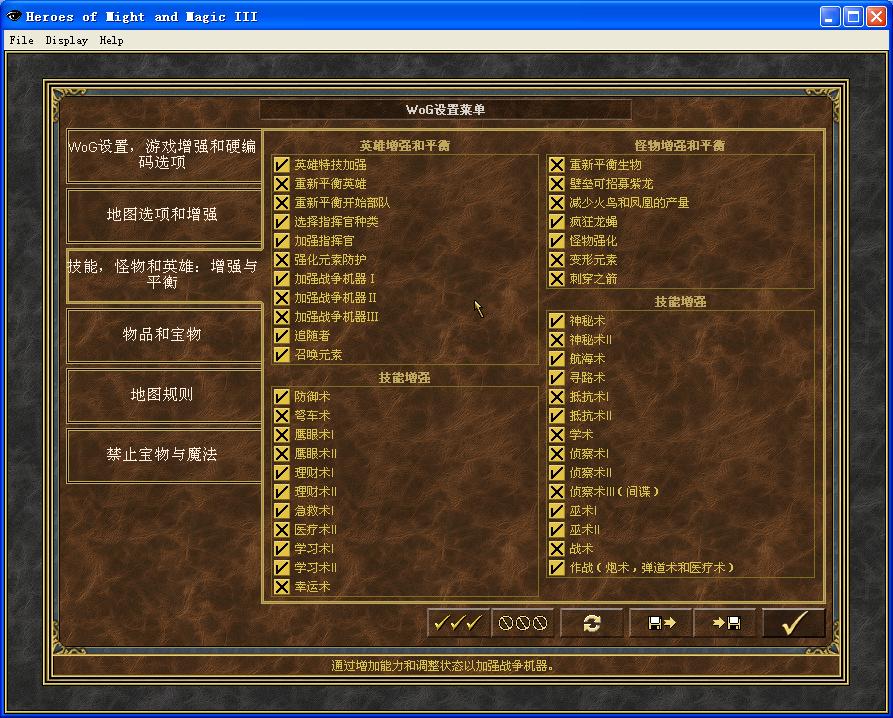Toggle the 巫术I checkbox
The image size is (893, 718).
click(556, 511)
